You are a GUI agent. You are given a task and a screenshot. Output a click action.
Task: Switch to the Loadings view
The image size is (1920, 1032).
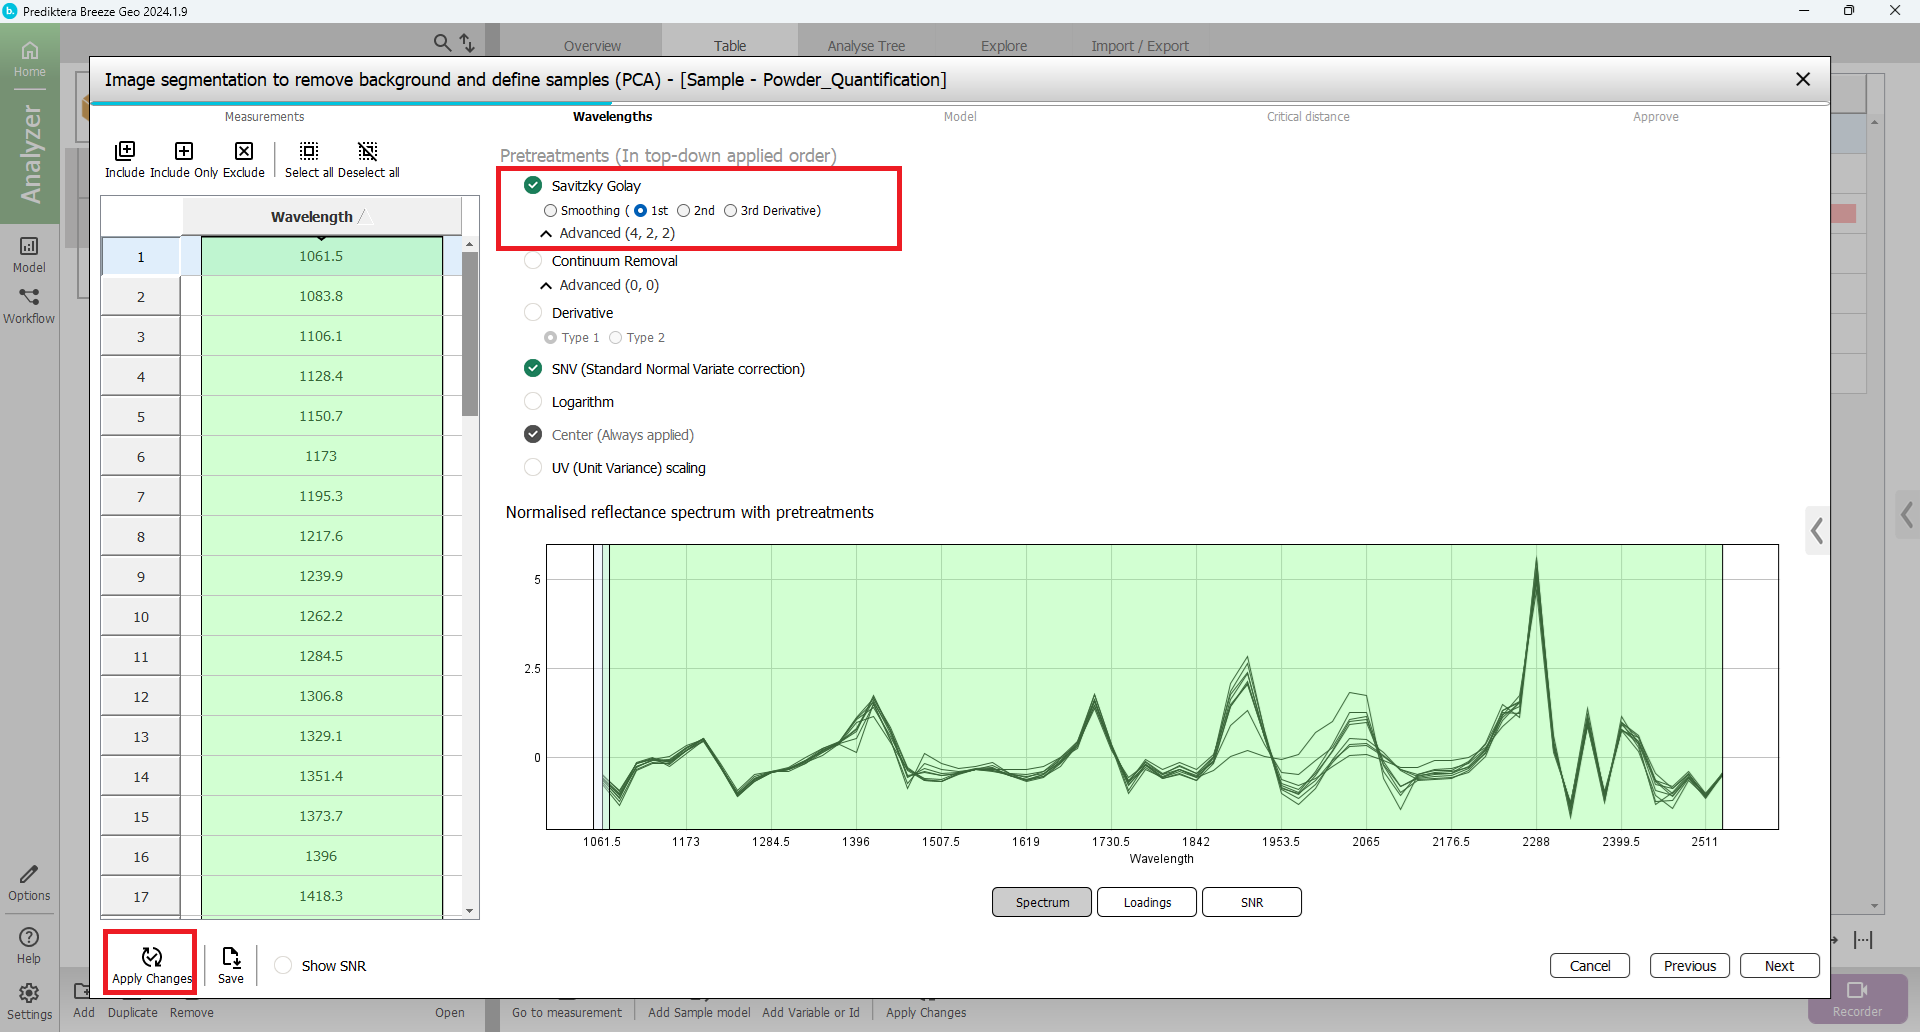[x=1146, y=902]
